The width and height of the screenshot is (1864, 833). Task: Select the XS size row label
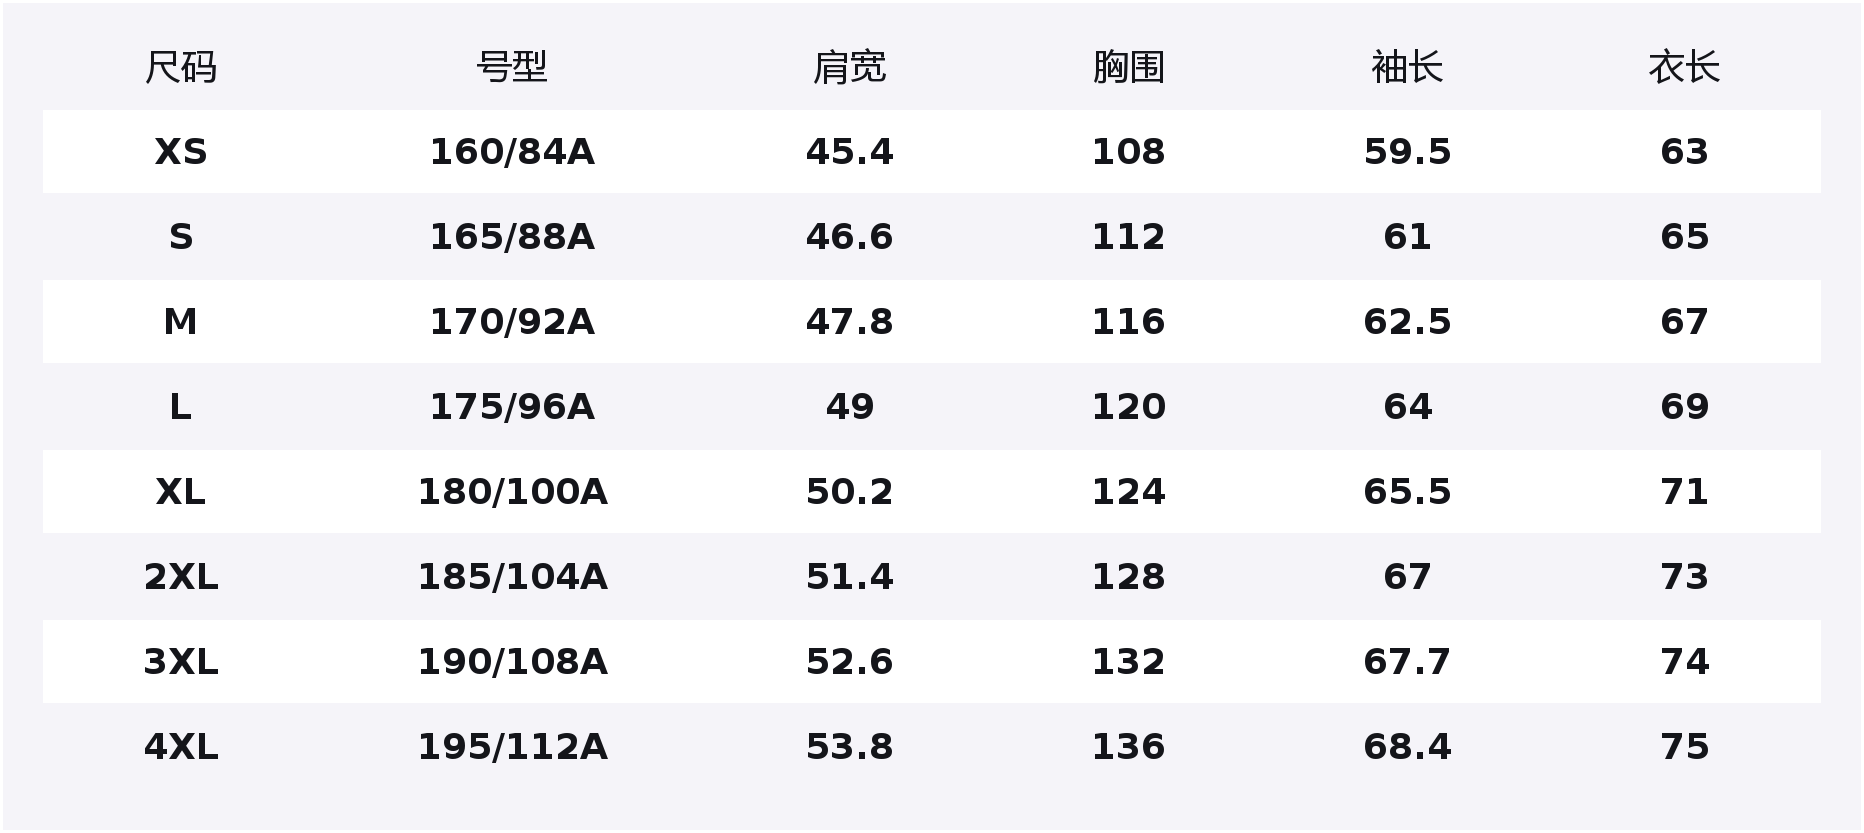[180, 152]
